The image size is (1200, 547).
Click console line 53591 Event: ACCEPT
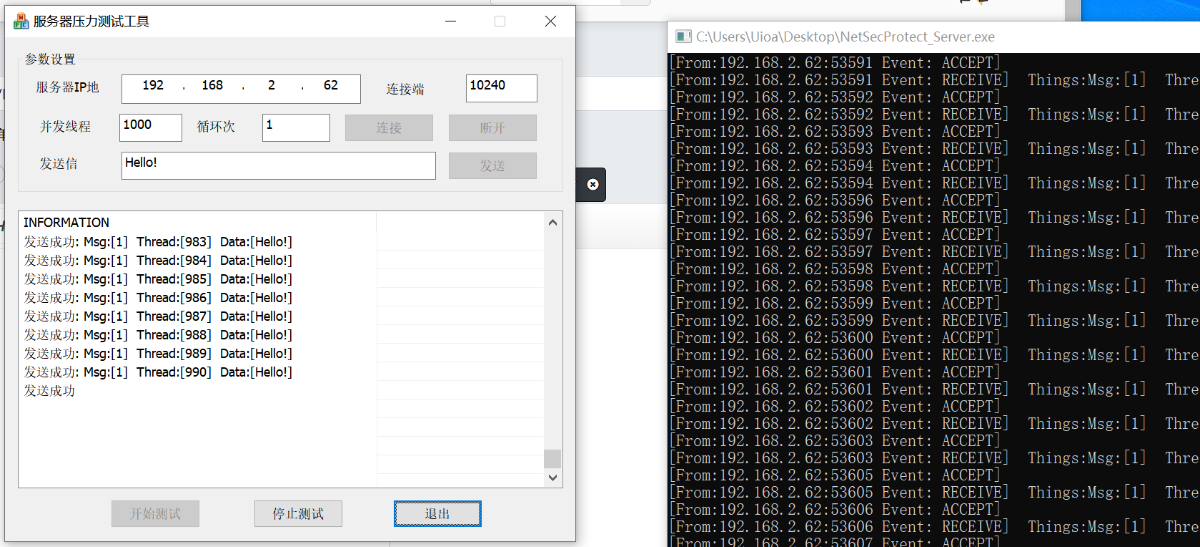[x=834, y=63]
